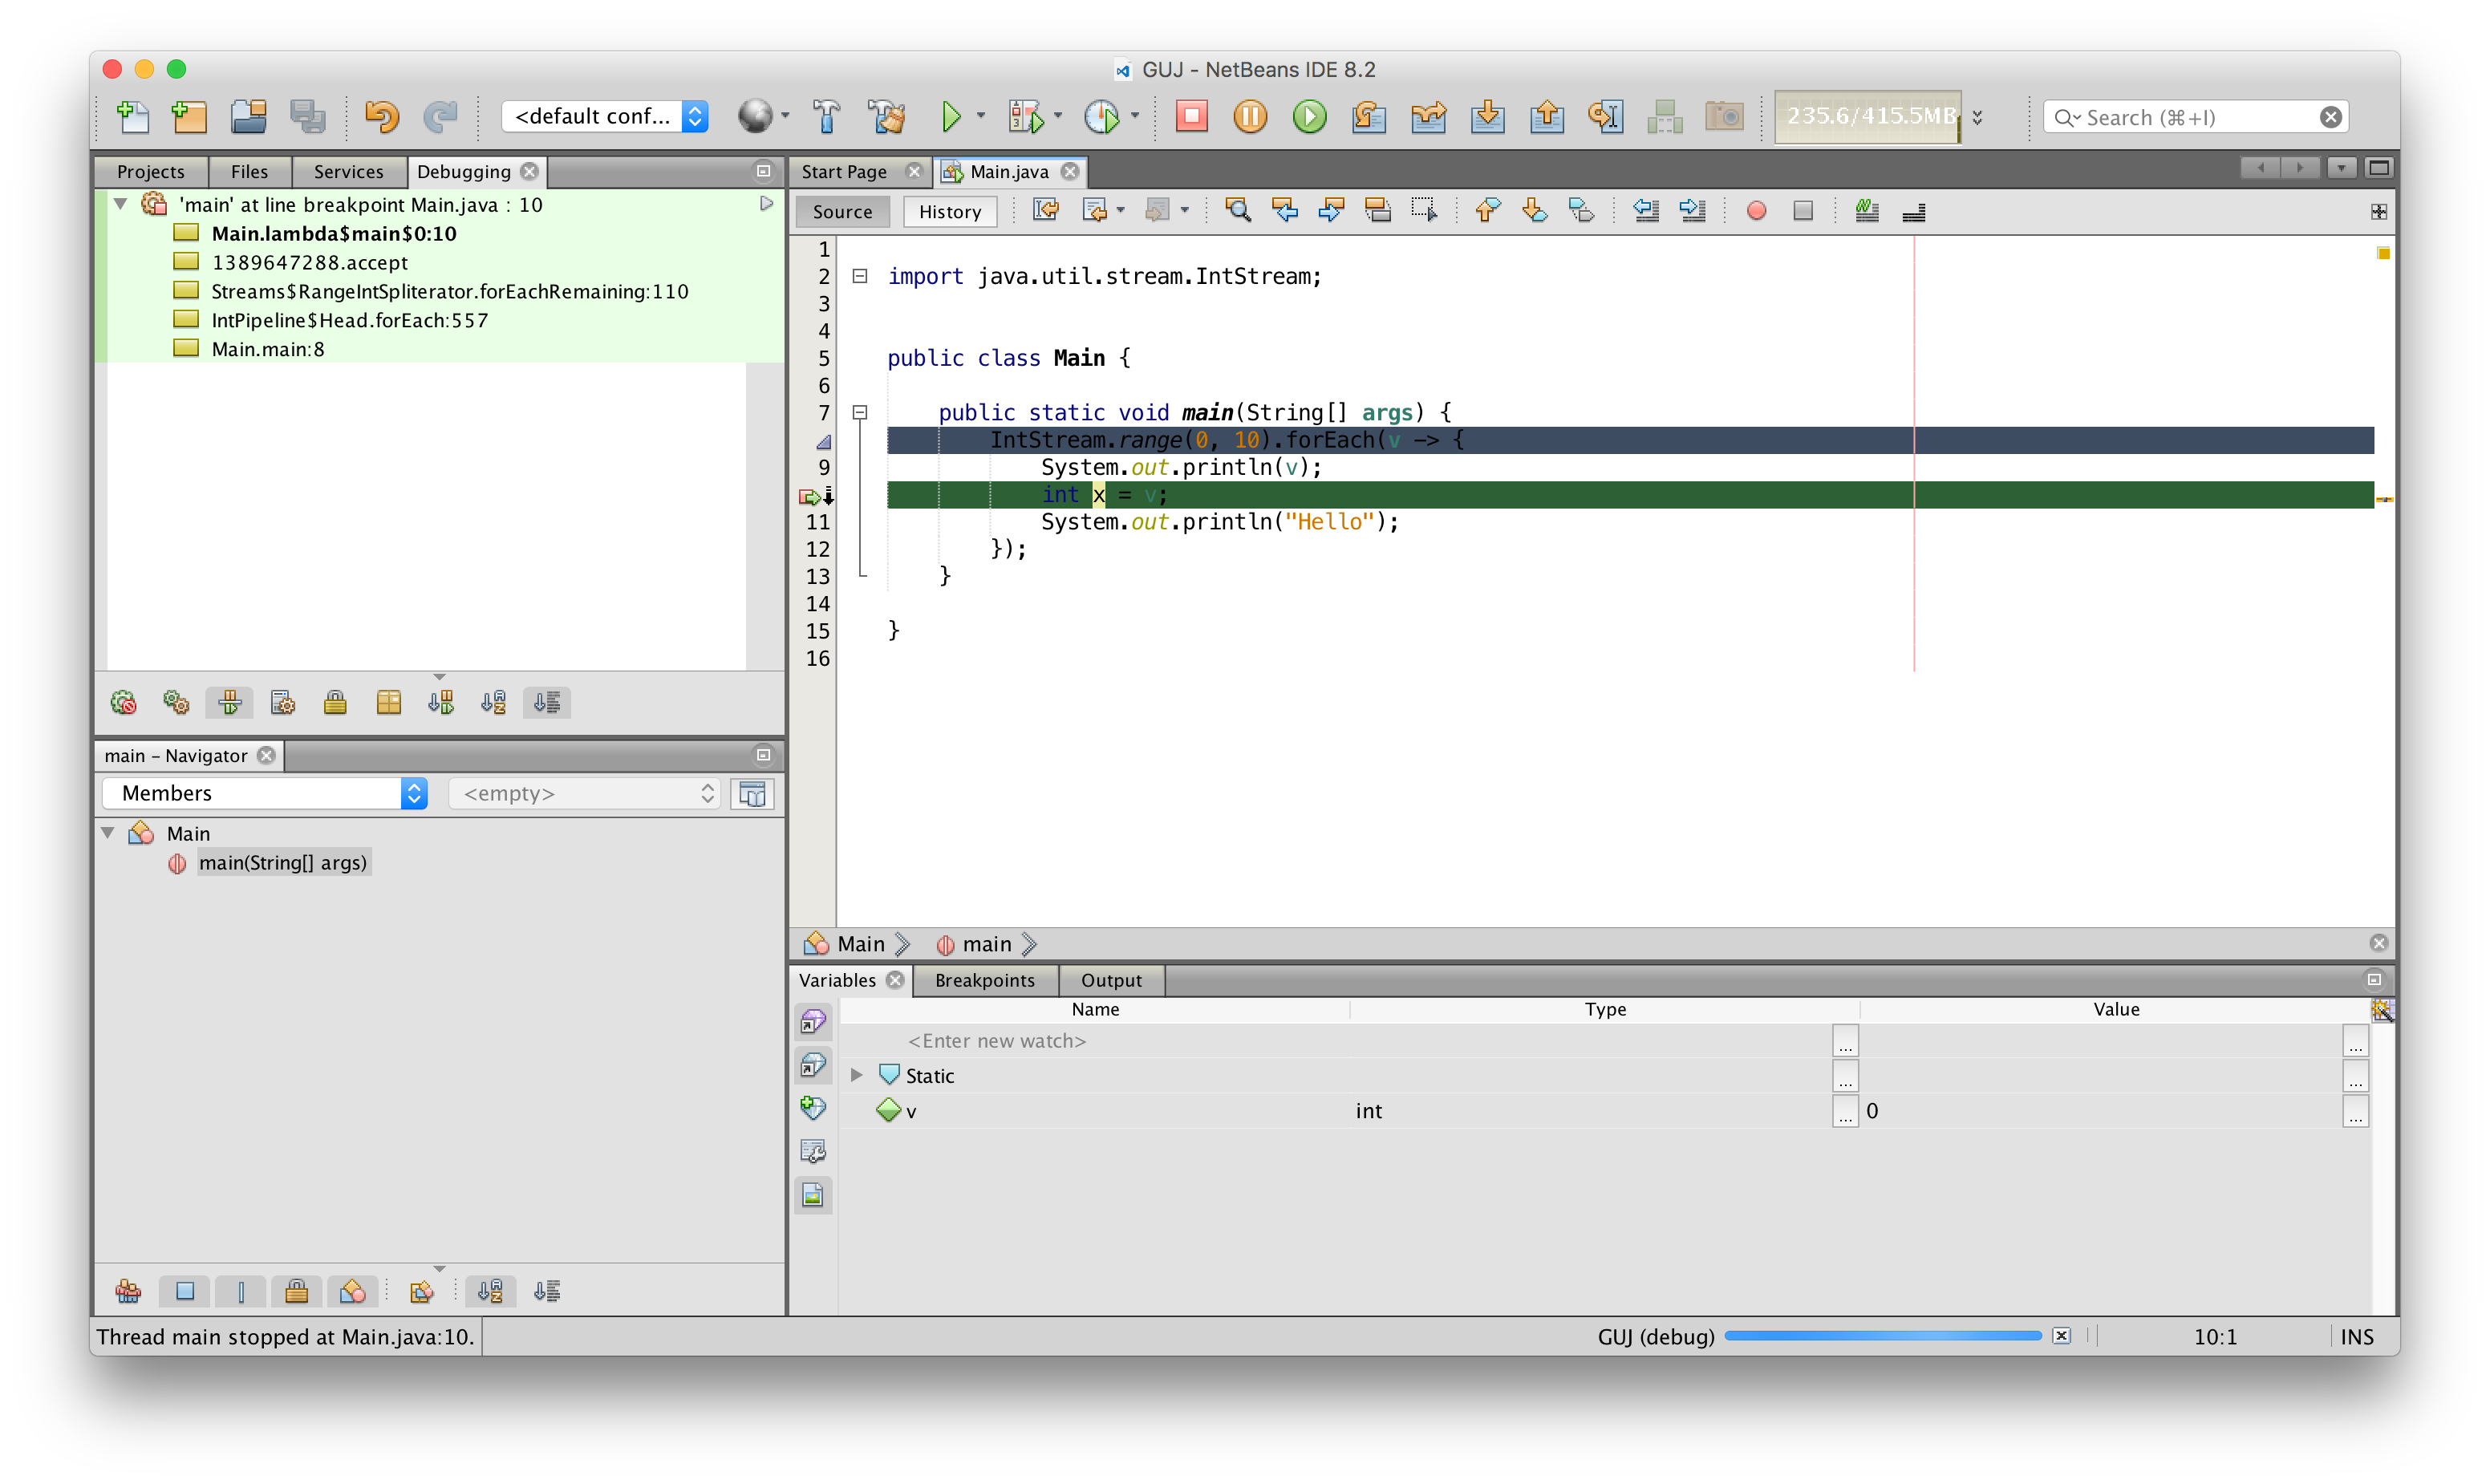
Task: Click the Clean and Build Project icon
Action: coord(886,116)
